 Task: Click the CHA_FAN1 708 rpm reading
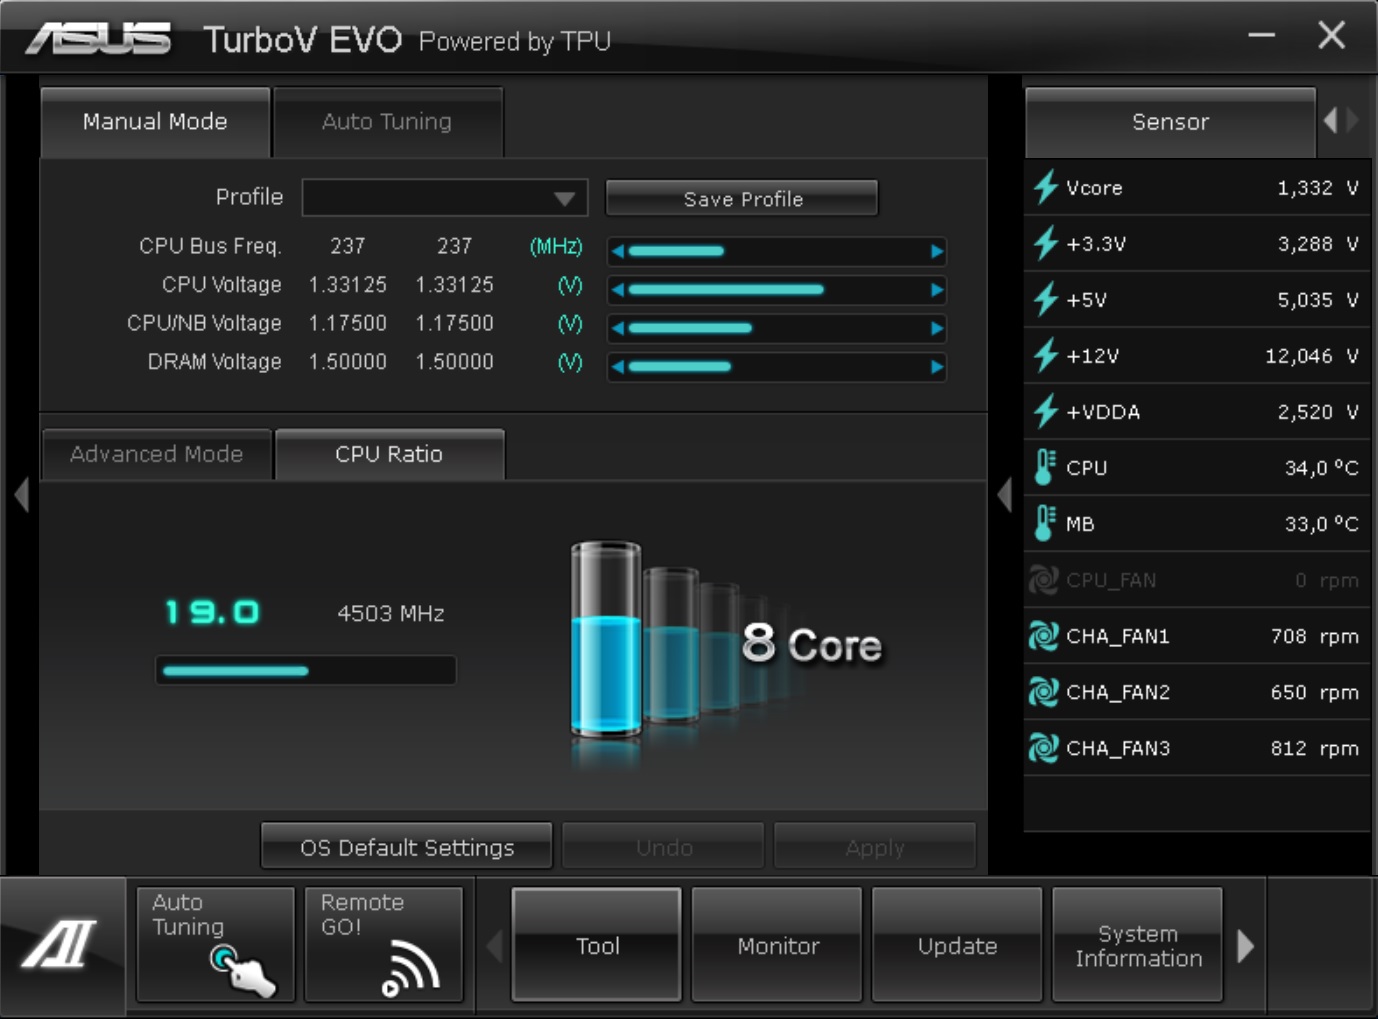pos(1314,636)
